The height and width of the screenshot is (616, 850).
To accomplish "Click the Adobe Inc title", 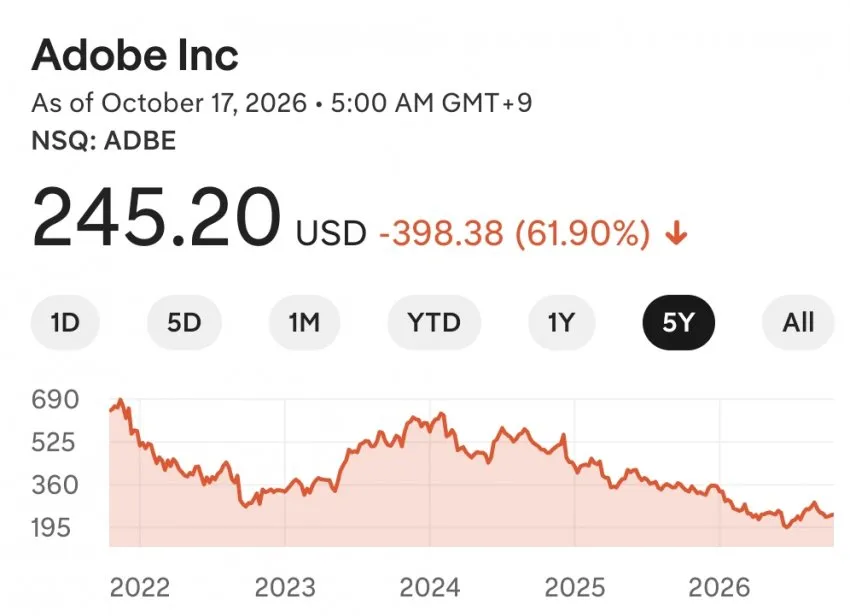I will tap(135, 55).
